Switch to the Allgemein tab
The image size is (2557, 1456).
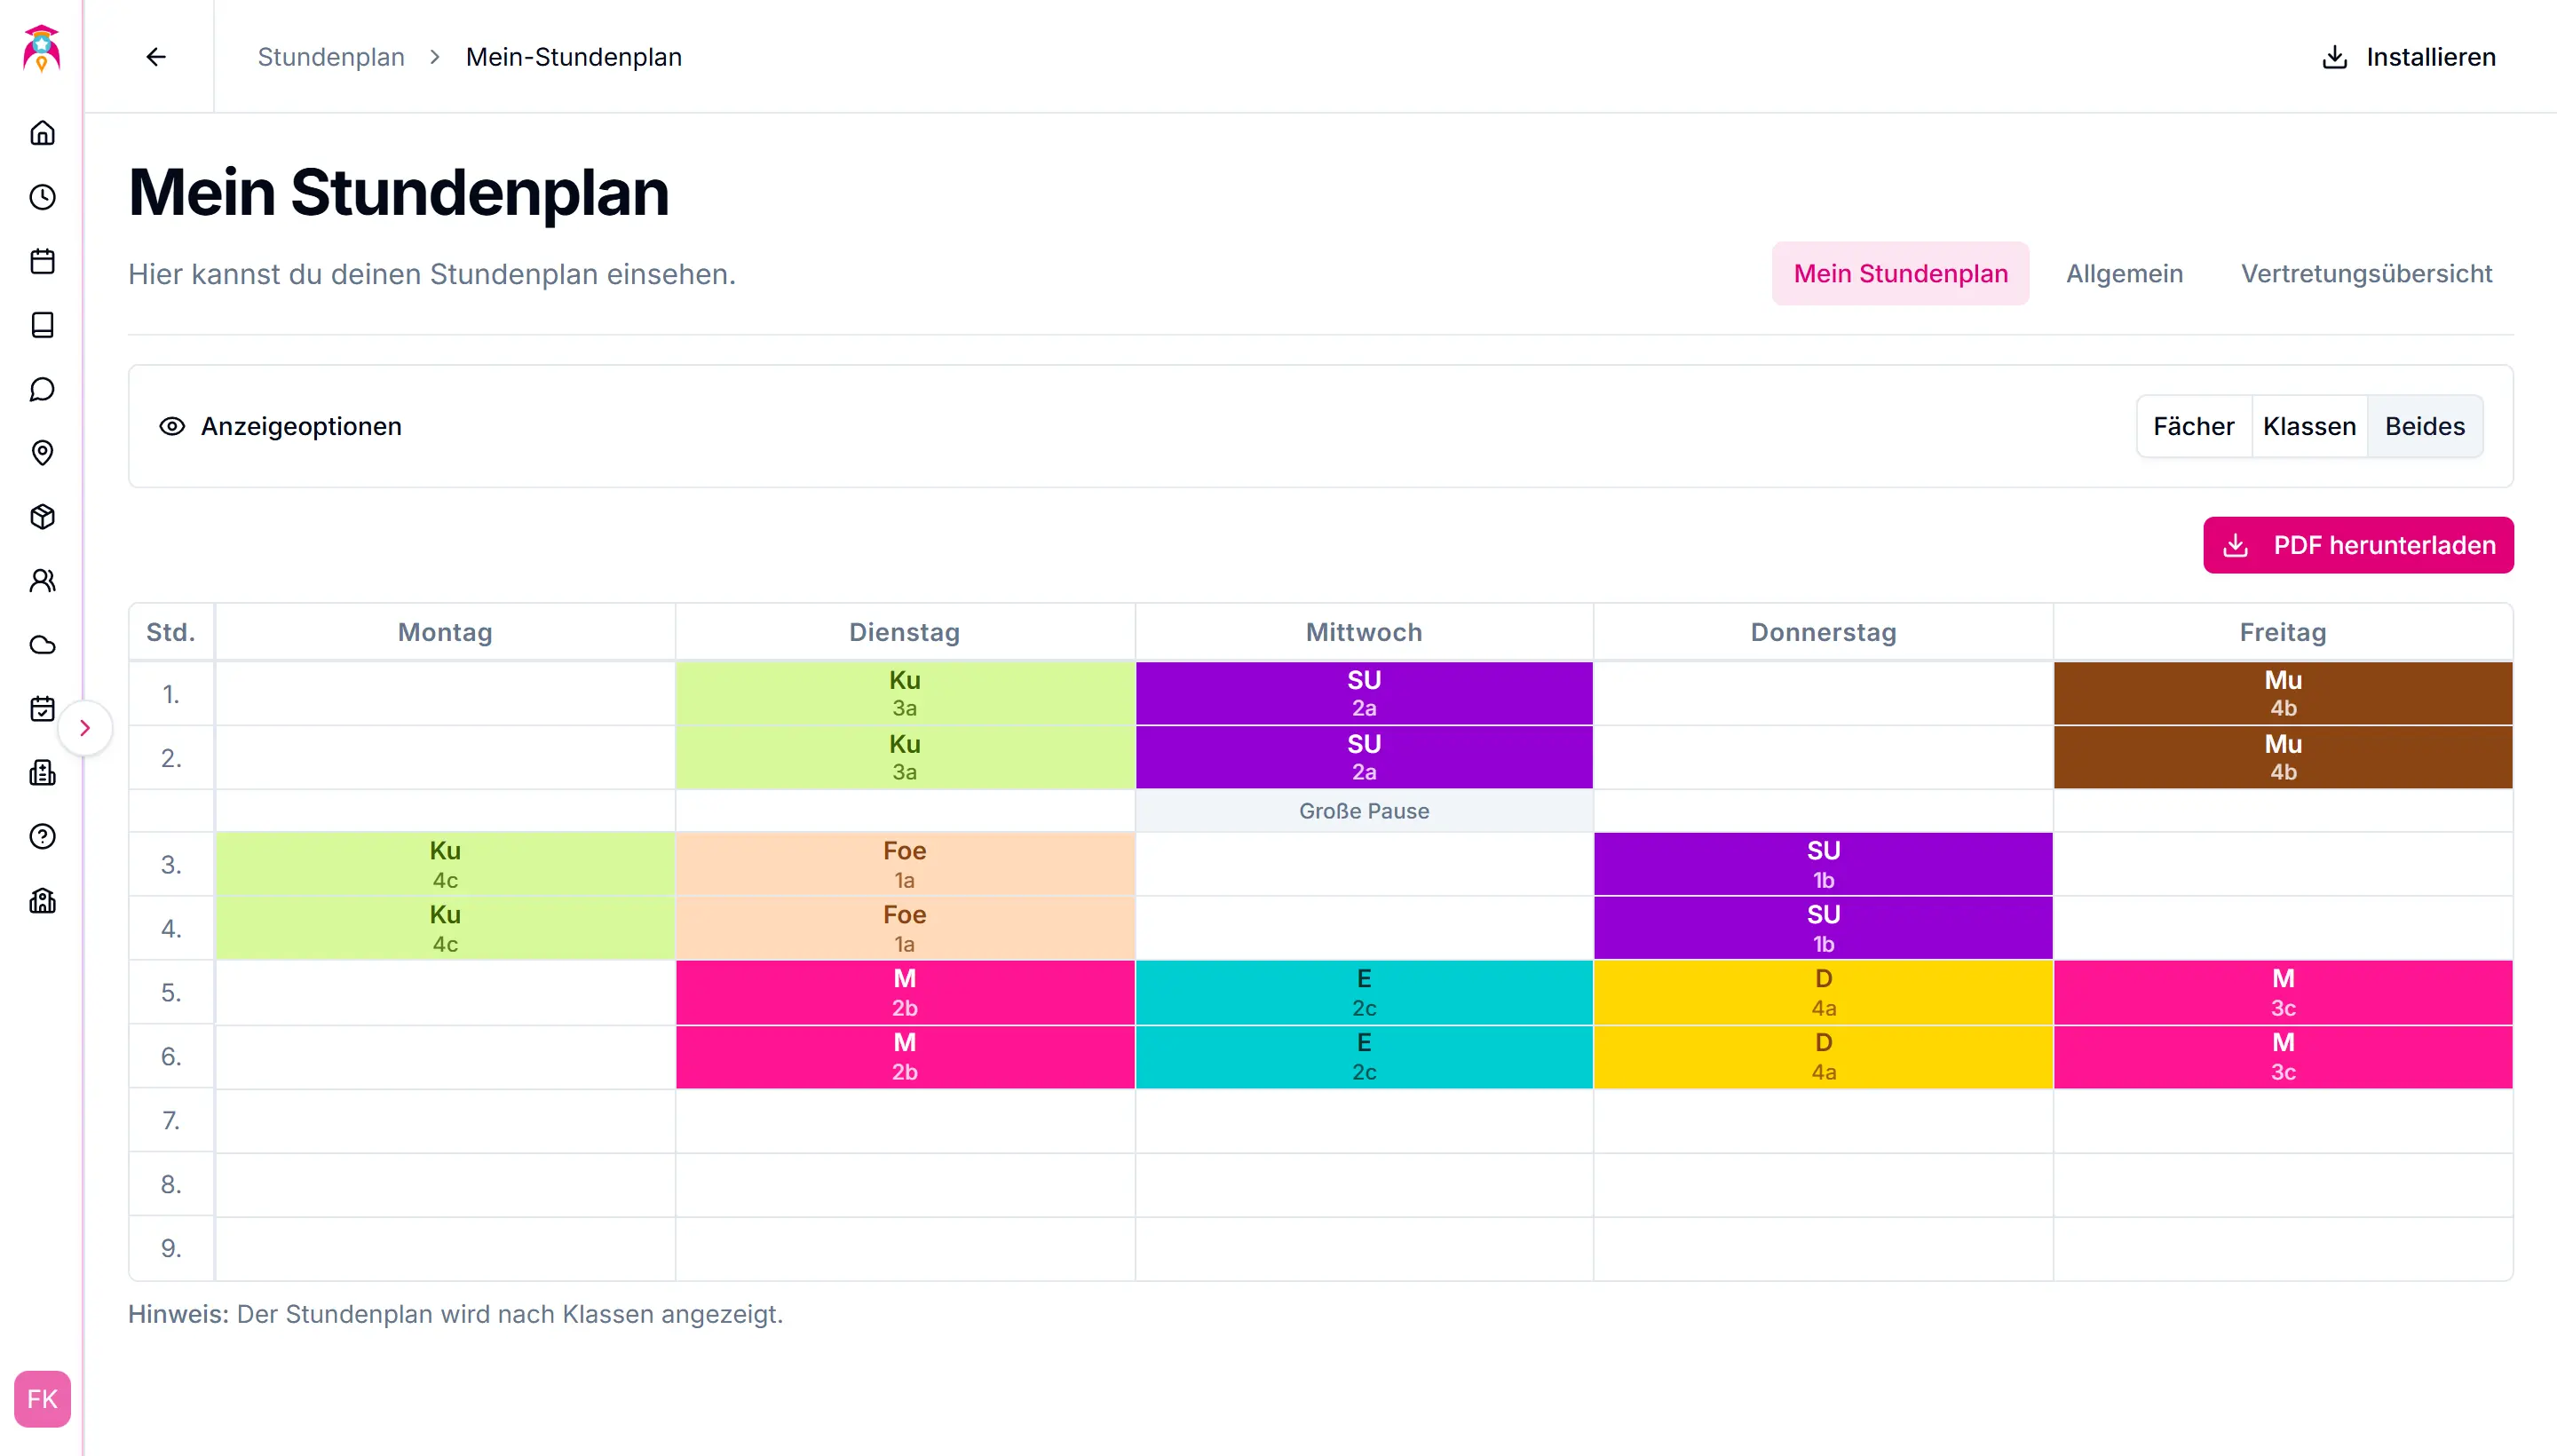[2124, 274]
